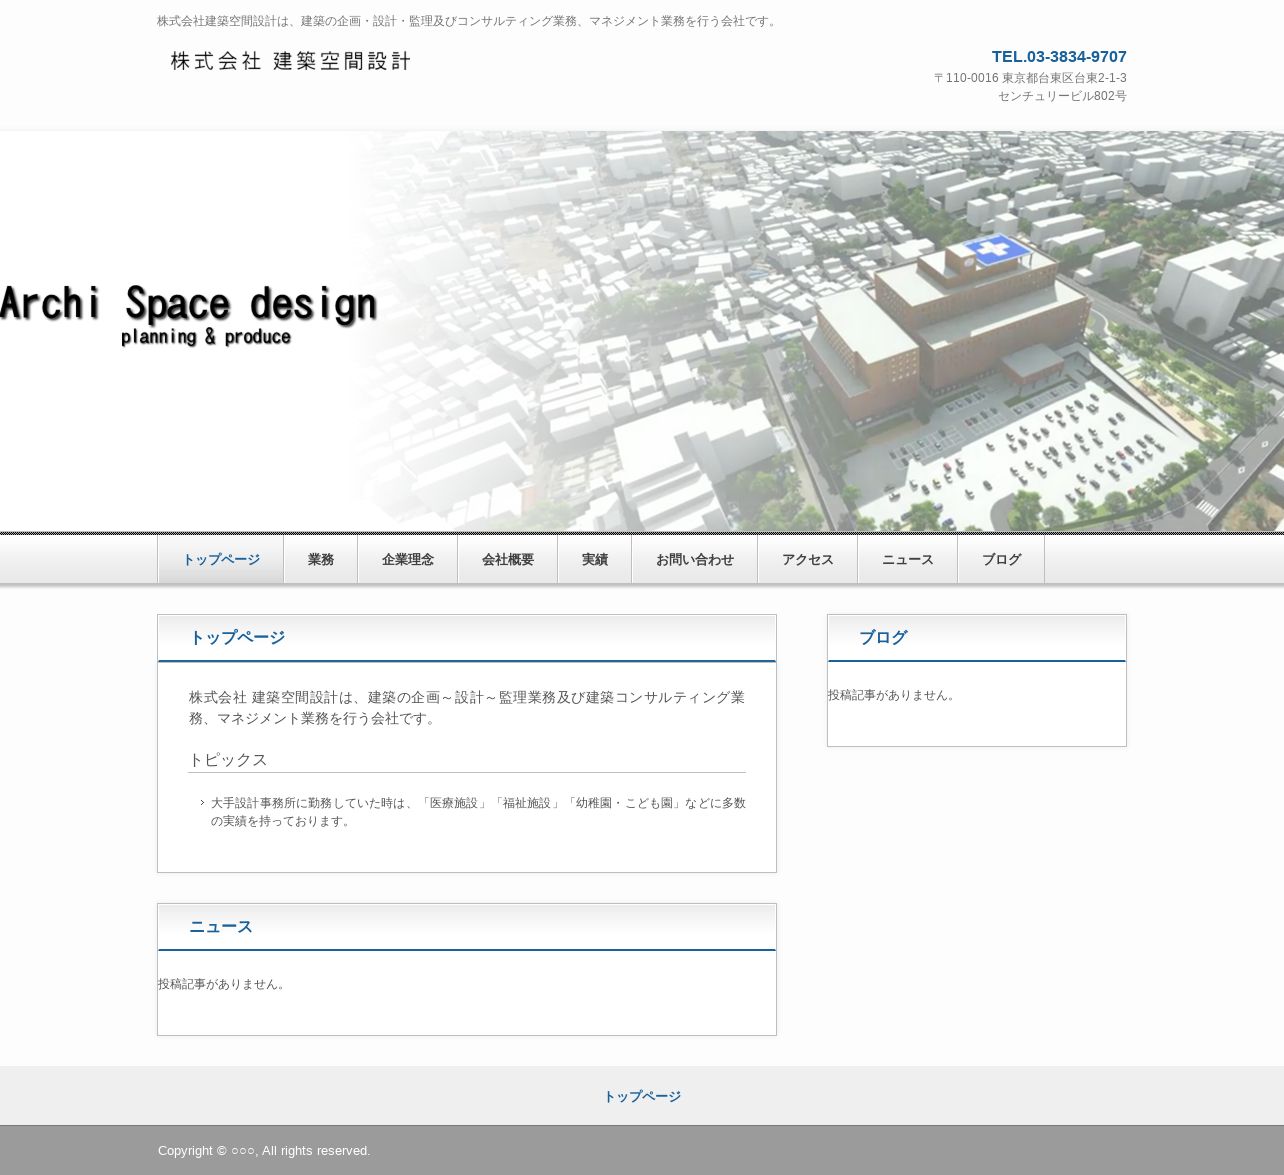Viewport: 1284px width, 1175px height.
Task: Click the company introduction paragraph
Action: pyautogui.click(x=467, y=708)
